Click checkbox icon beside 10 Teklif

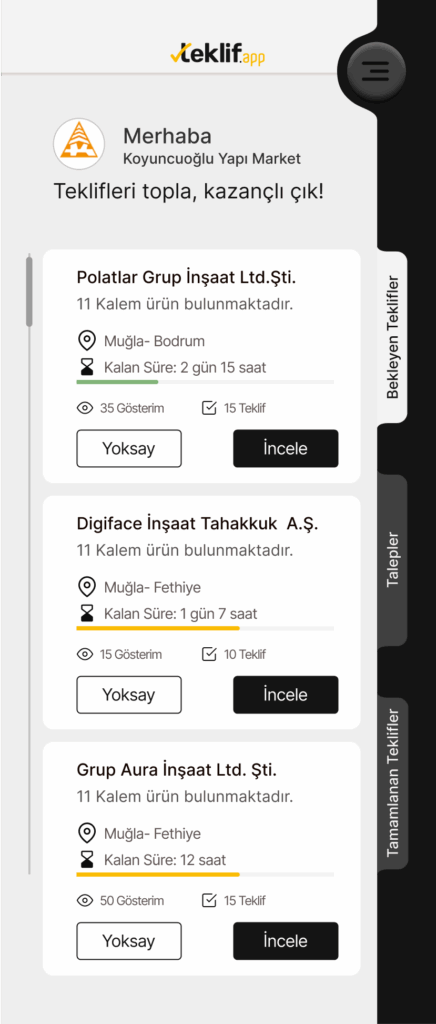209,654
